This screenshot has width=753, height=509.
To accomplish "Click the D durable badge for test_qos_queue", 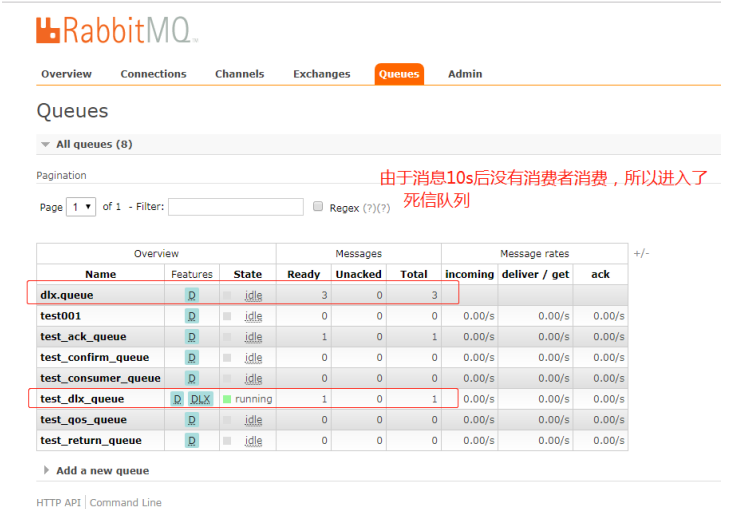I will click(192, 420).
